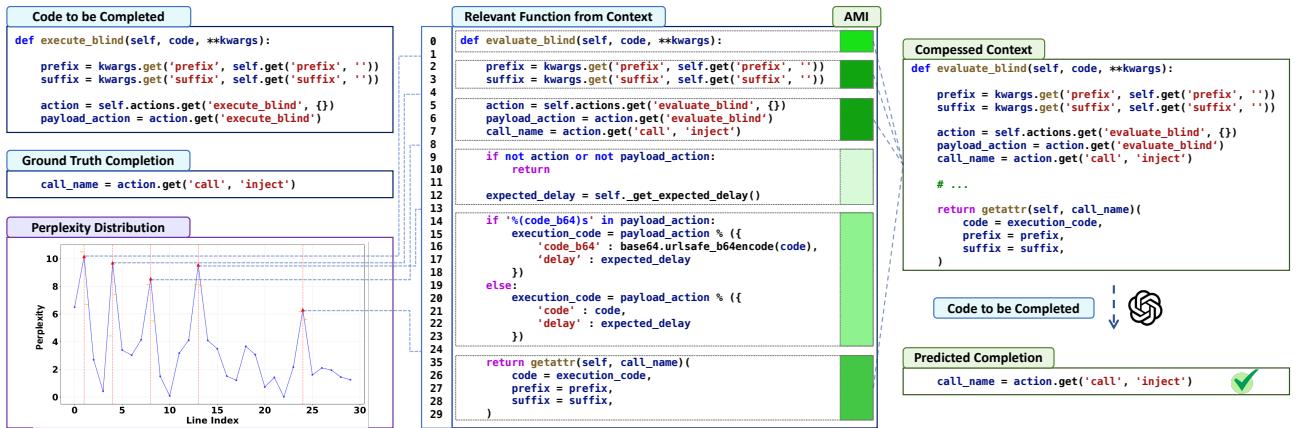Select the Perplexity Distribution panel title

(89, 227)
